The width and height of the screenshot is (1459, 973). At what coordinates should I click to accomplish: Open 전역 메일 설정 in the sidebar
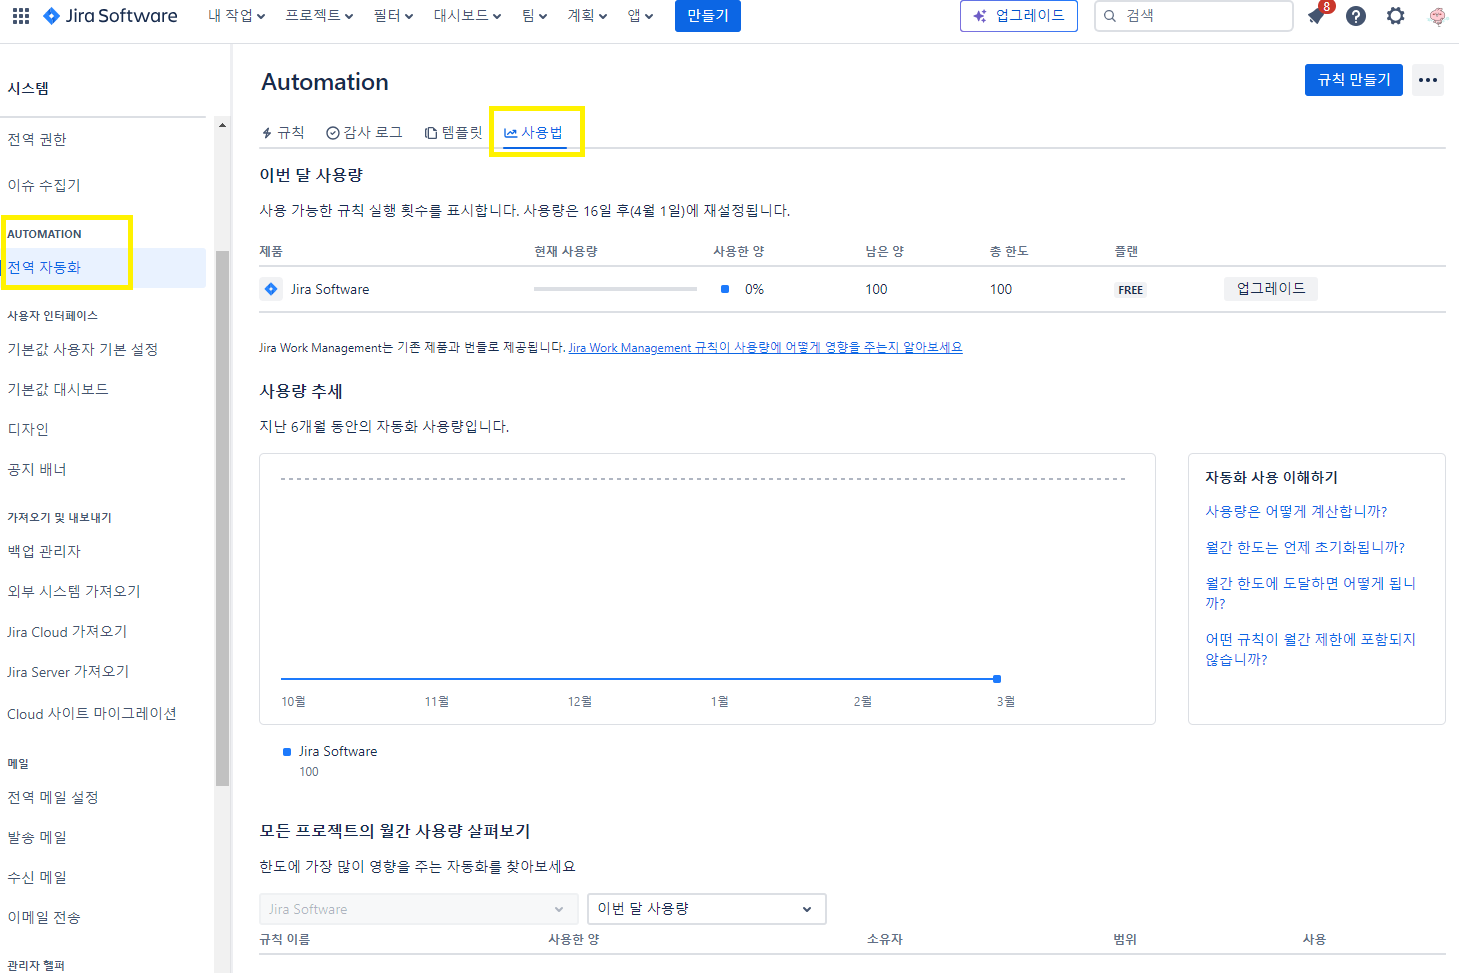[x=53, y=797]
